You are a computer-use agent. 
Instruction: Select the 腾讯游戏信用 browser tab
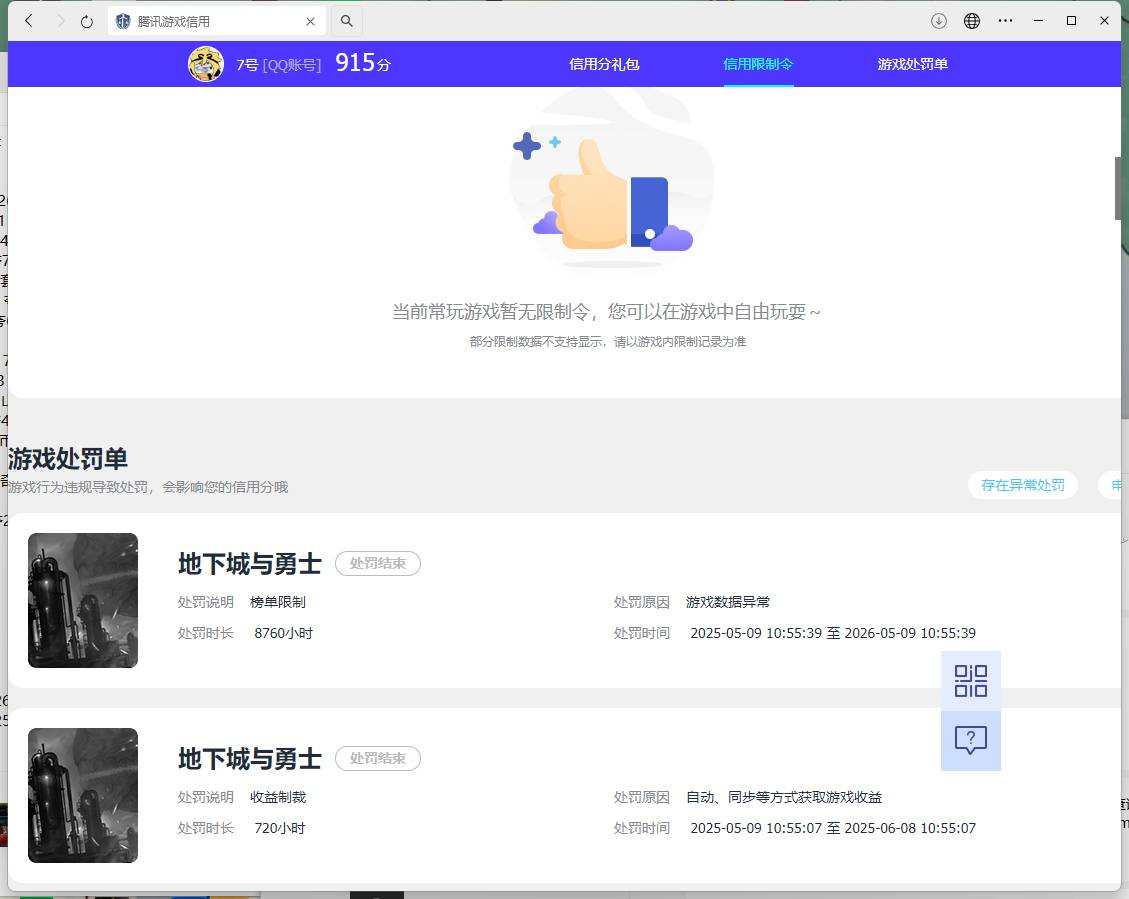pyautogui.click(x=217, y=22)
